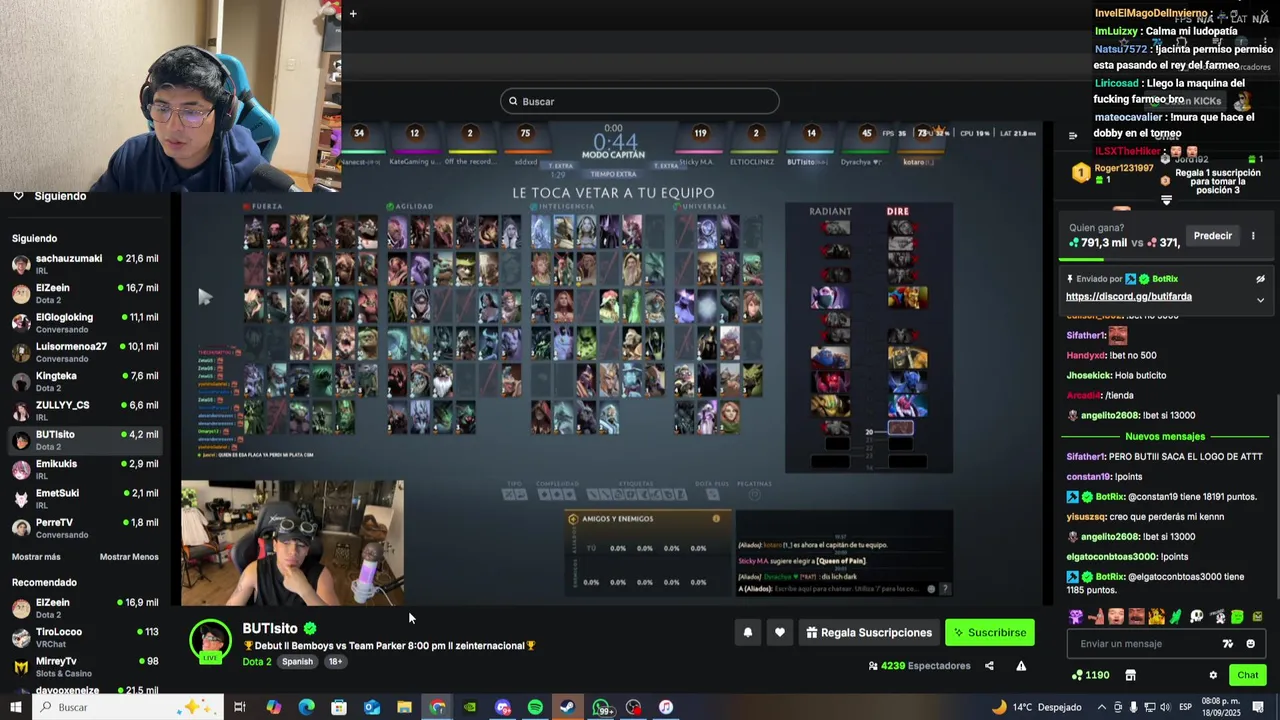This screenshot has height=720, width=1280.
Task: Open Steam from the taskbar
Action: pos(568,707)
